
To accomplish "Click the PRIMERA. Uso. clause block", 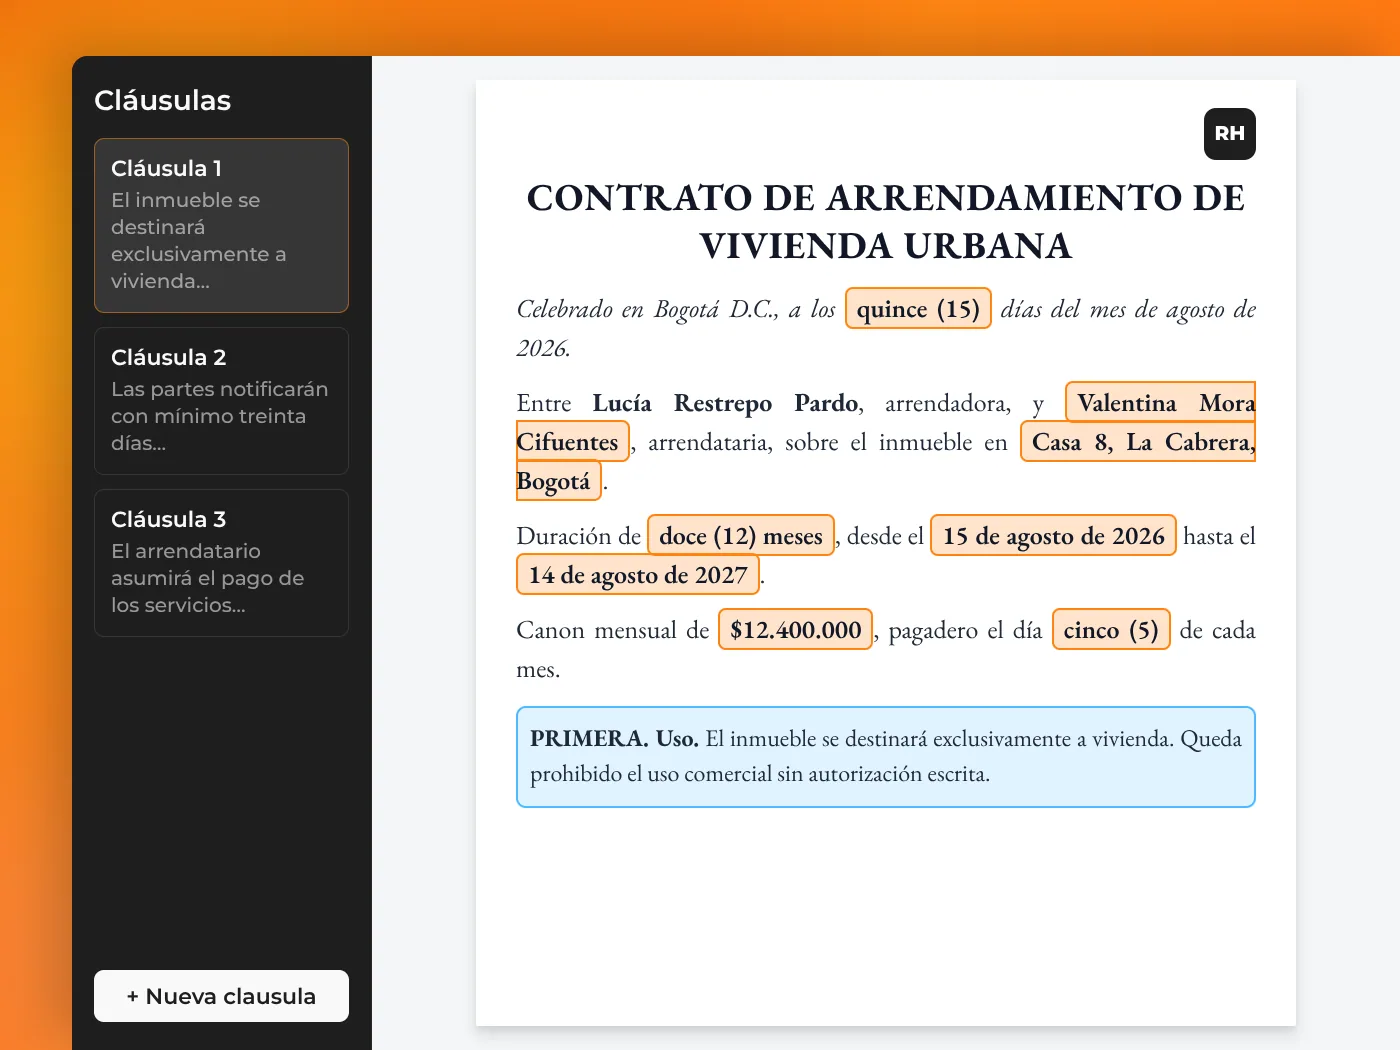I will (x=886, y=757).
